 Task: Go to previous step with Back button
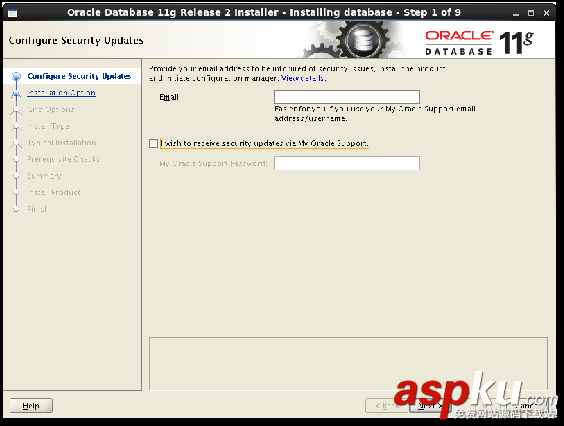click(x=387, y=406)
